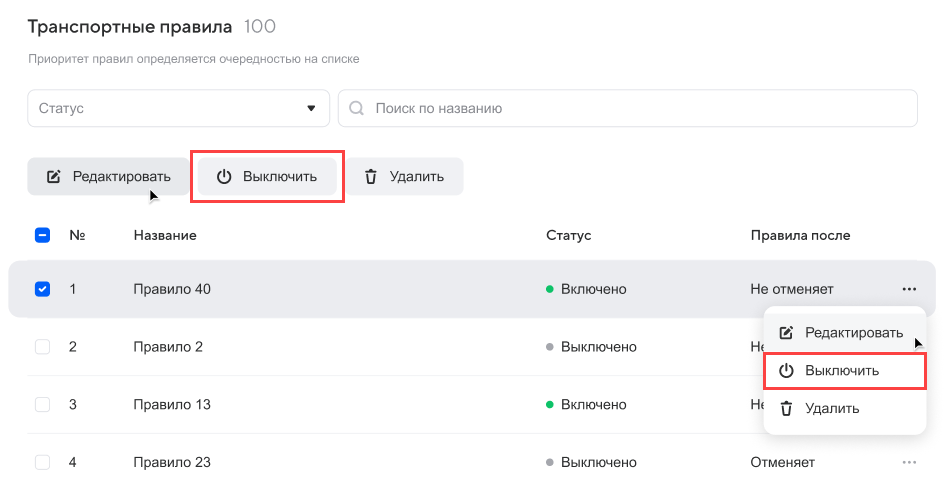Toggle the select-all checkbox in the table header
951x484 pixels.
[x=42, y=235]
